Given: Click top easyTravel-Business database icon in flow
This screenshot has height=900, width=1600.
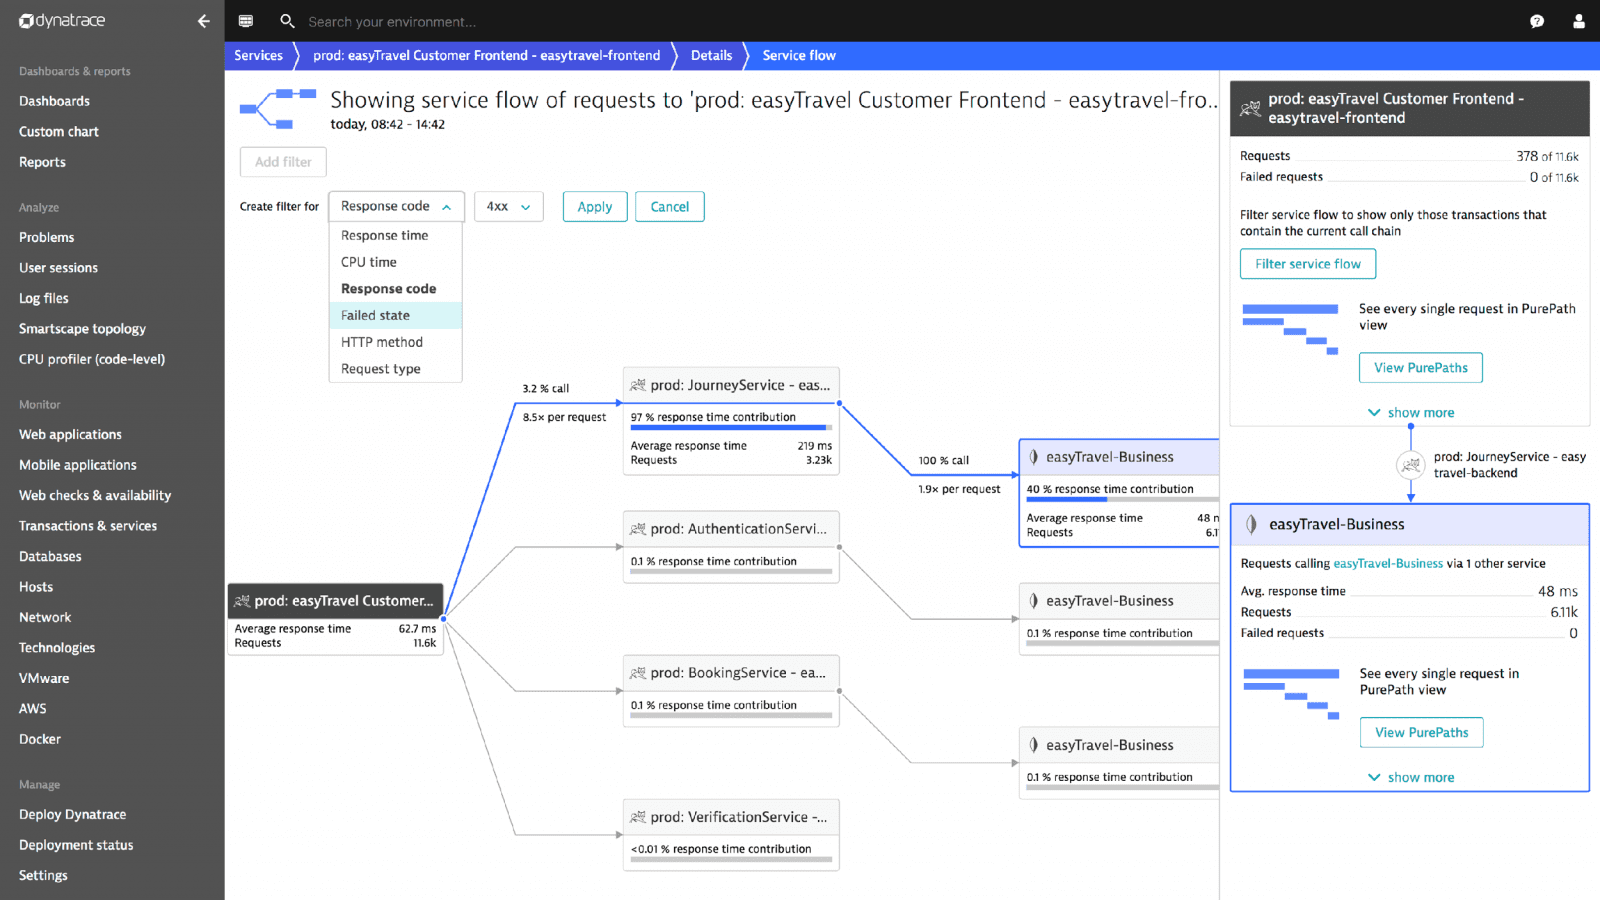Looking at the screenshot, I should pos(1034,457).
